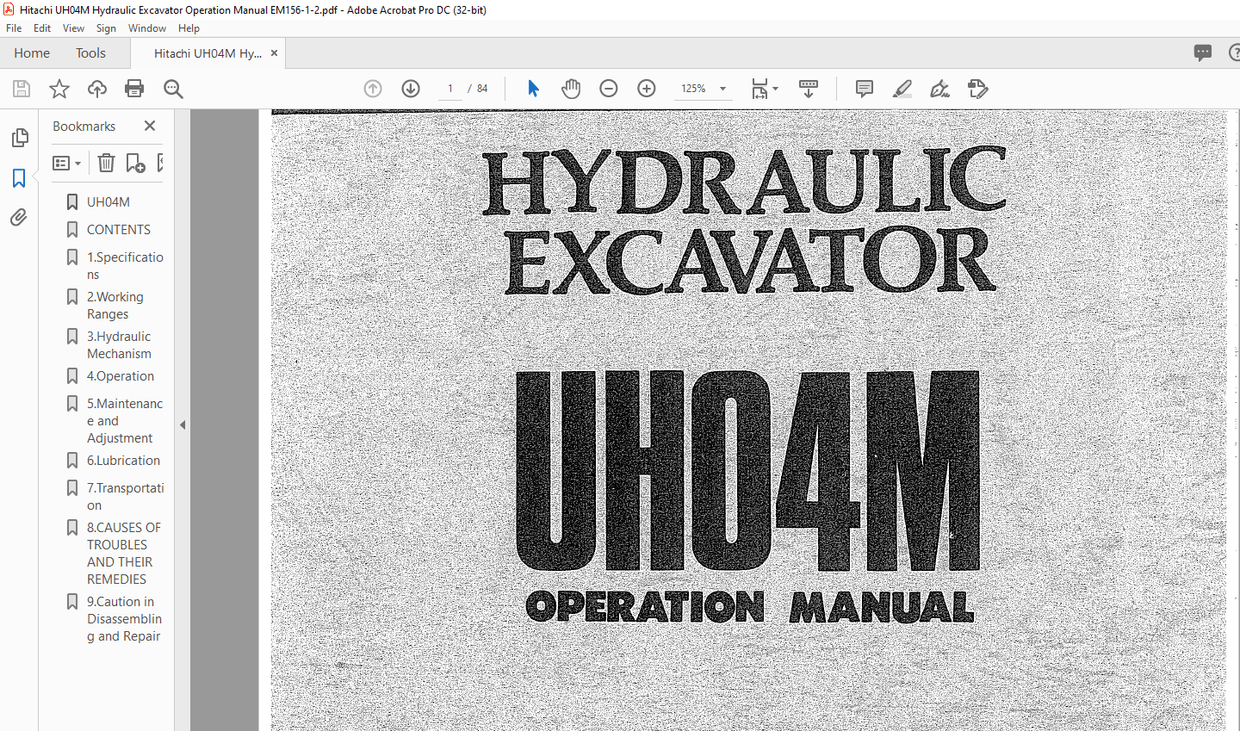Star this file as favorite
The image size is (1240, 731).
tap(59, 88)
